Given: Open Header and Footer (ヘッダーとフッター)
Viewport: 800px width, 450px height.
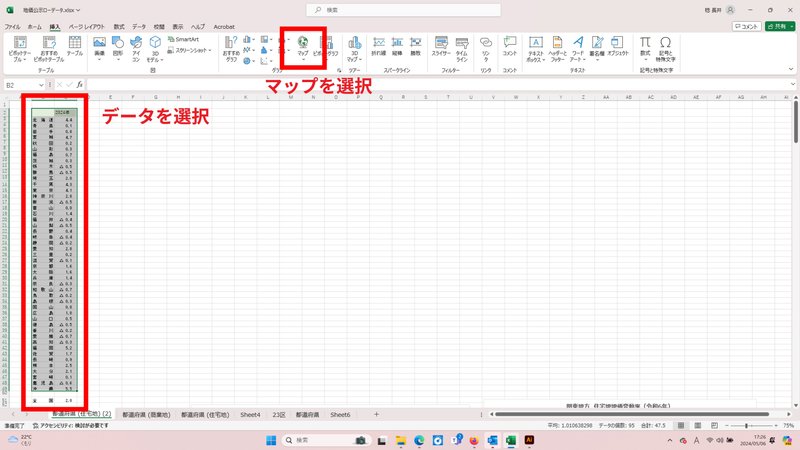Looking at the screenshot, I should [557, 49].
